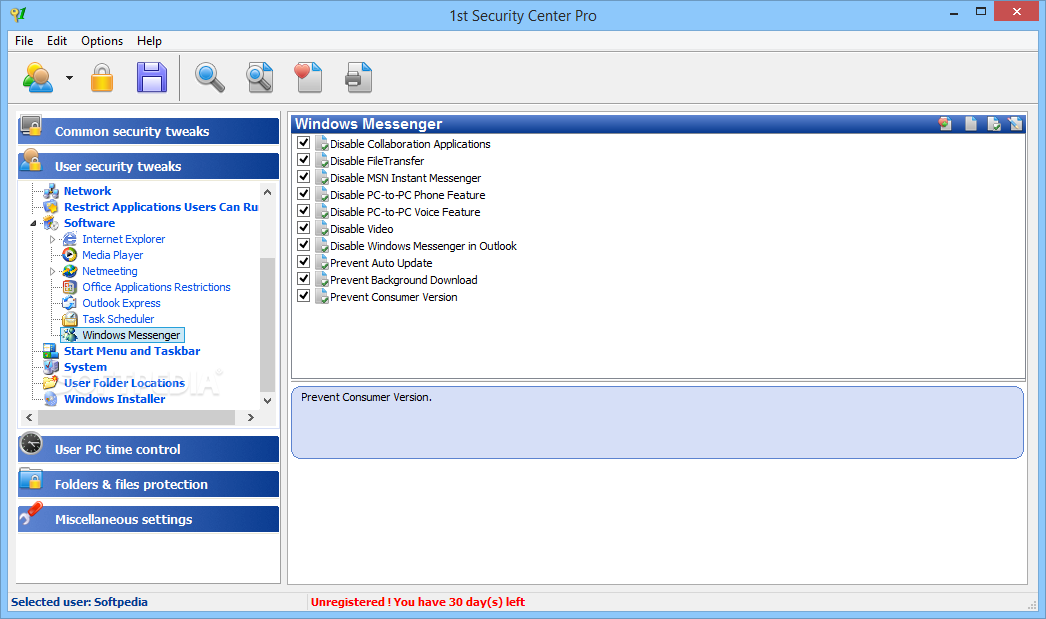Expand the Netmeeting node
The width and height of the screenshot is (1046, 619).
click(52, 271)
